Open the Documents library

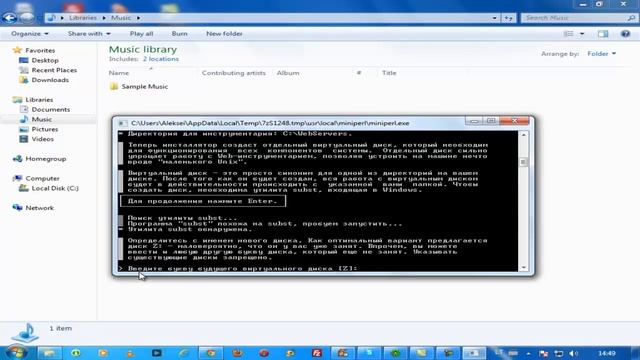[51, 109]
